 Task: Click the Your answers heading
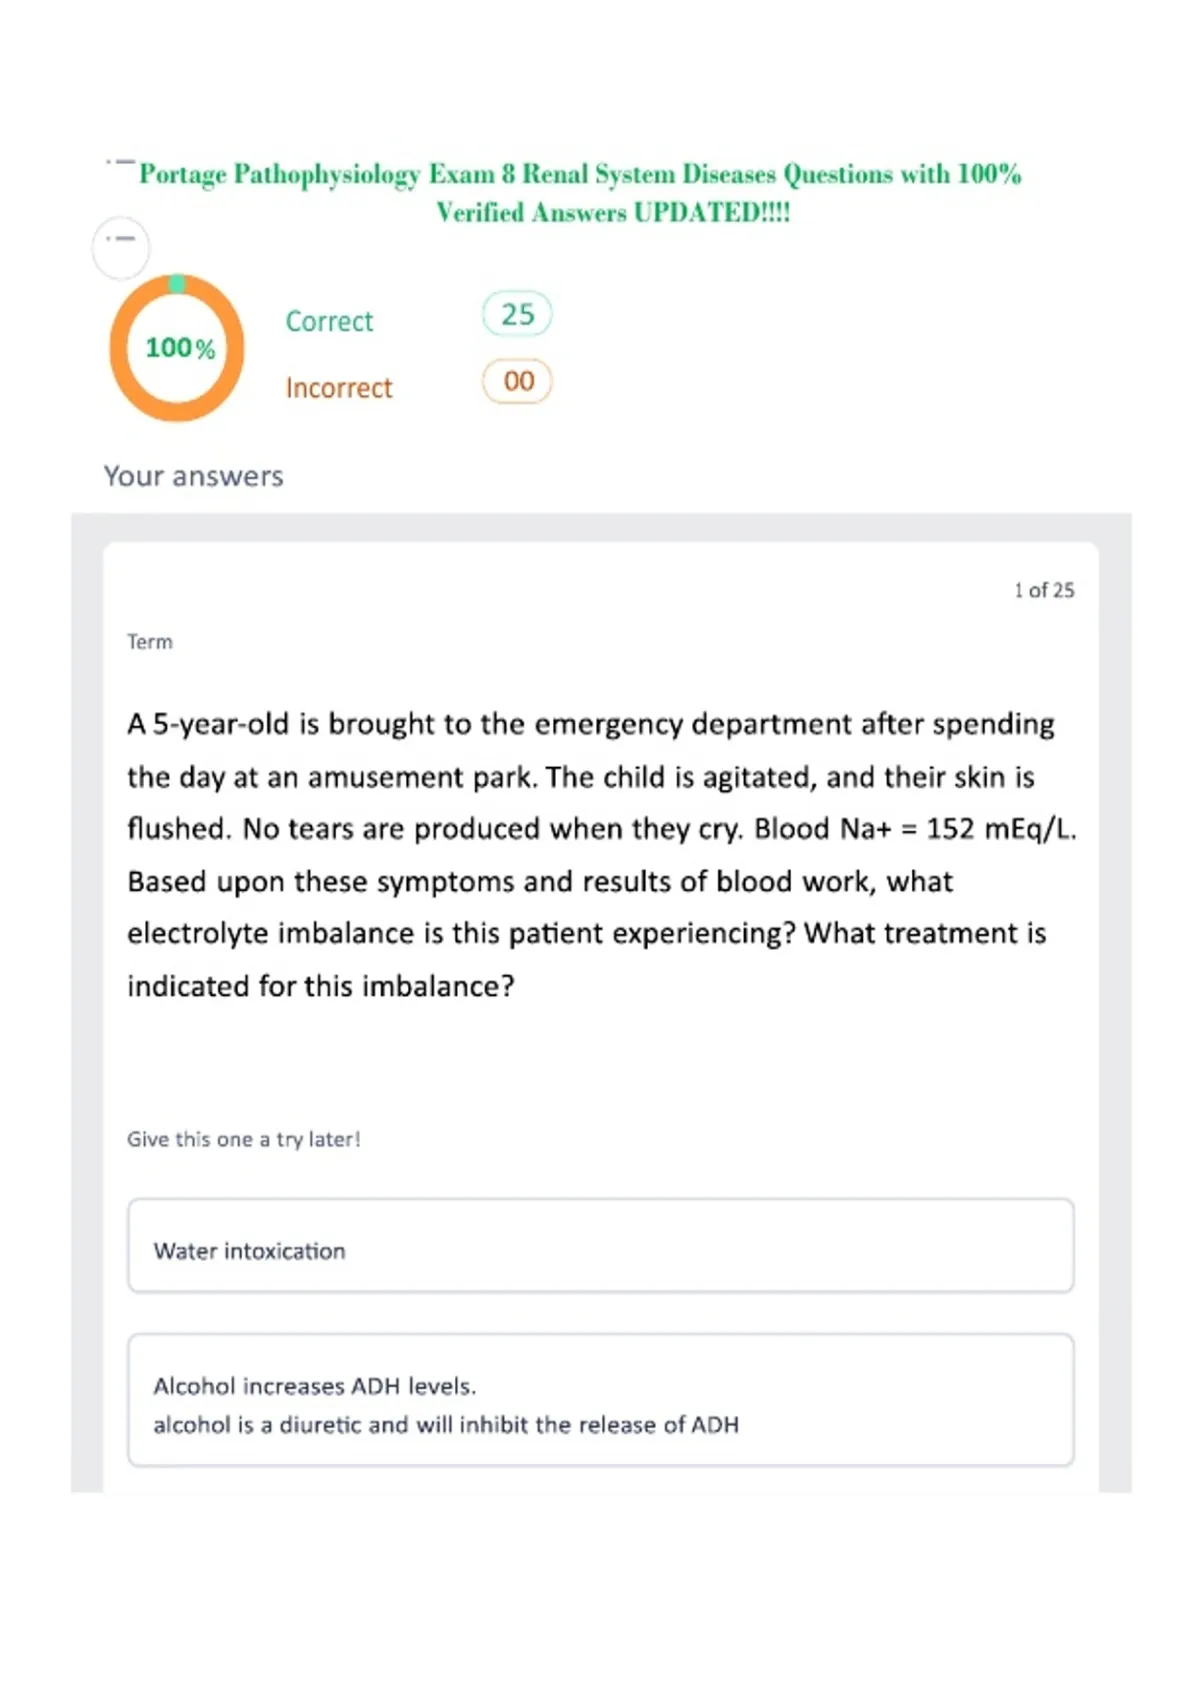click(x=194, y=476)
